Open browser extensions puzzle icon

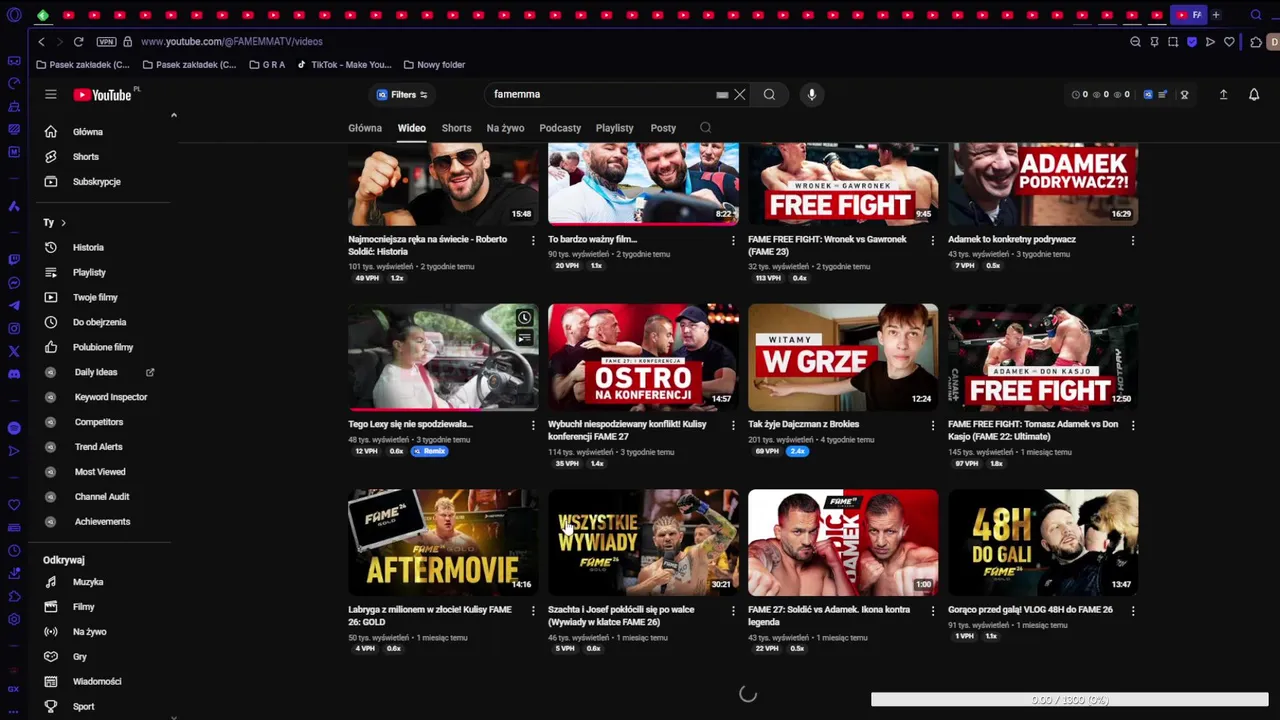pyautogui.click(x=1256, y=41)
